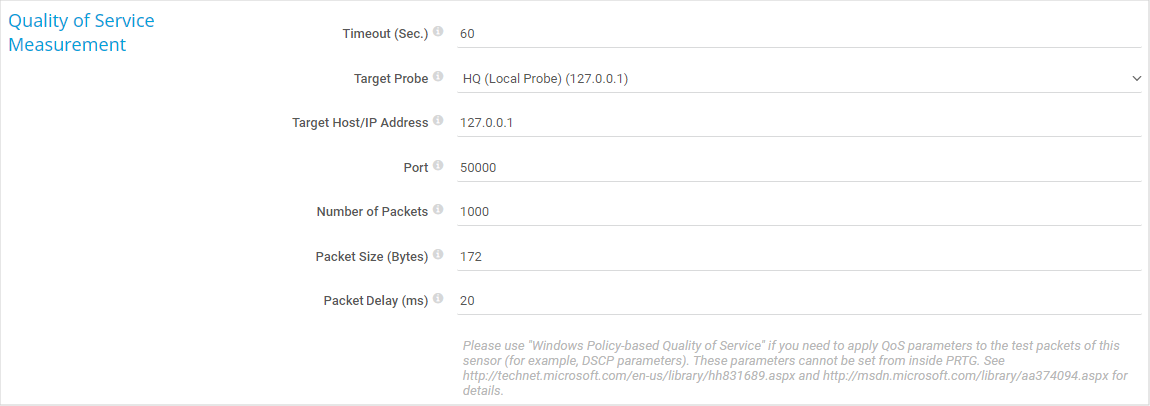Open the Target Probe dropdown list
Screen dimensions: 1150x406
790,78
